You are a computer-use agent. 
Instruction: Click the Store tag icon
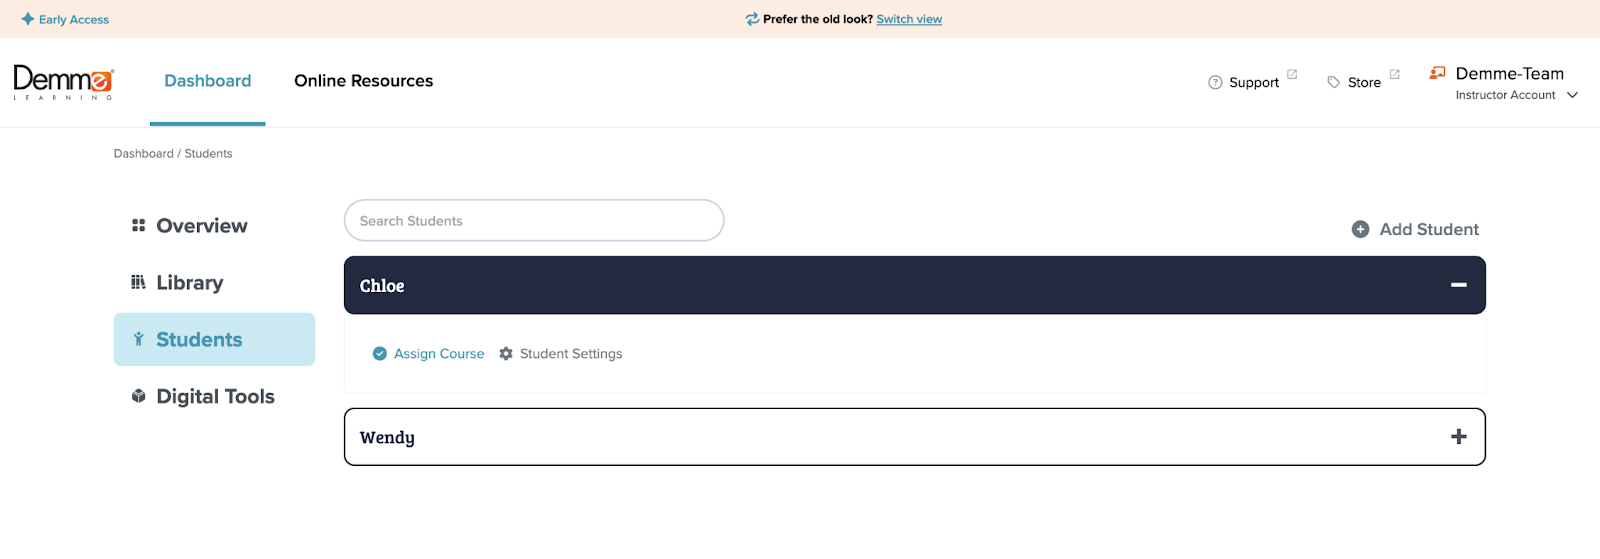tap(1334, 82)
